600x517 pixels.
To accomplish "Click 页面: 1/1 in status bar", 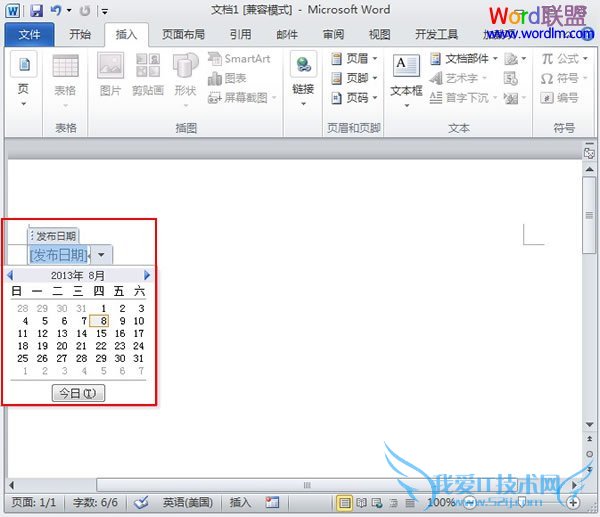I will [x=34, y=502].
